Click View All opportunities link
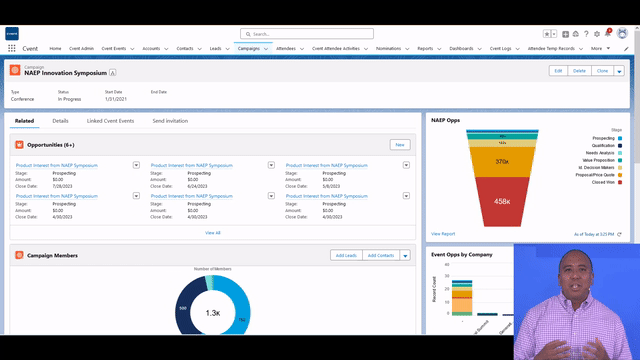 [213, 233]
